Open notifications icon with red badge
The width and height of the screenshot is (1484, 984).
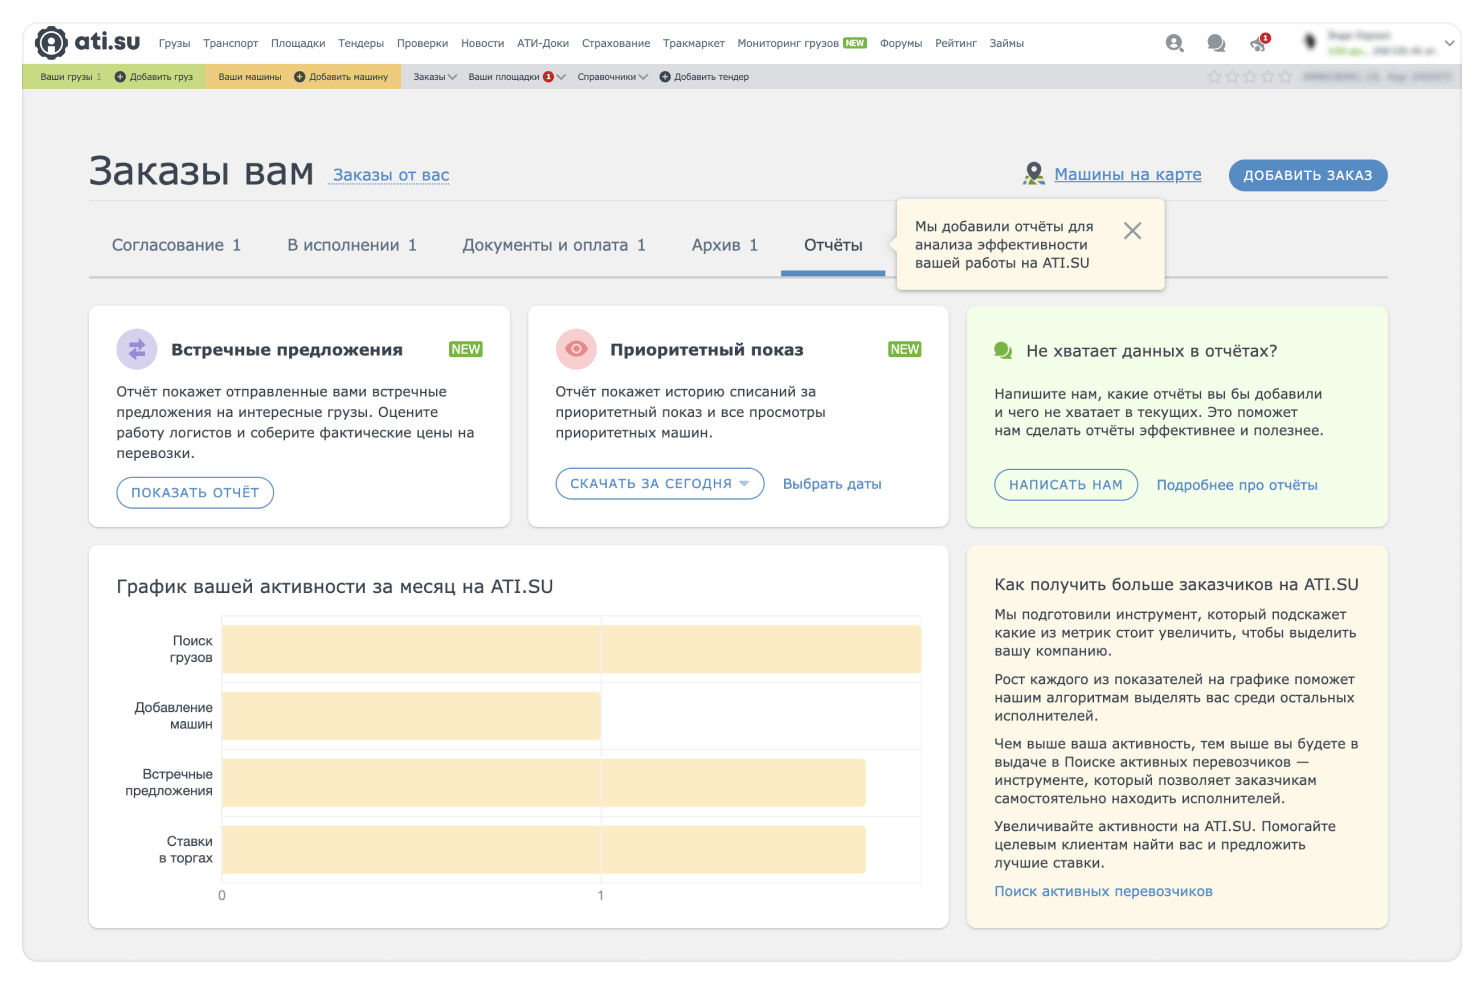pos(1259,43)
